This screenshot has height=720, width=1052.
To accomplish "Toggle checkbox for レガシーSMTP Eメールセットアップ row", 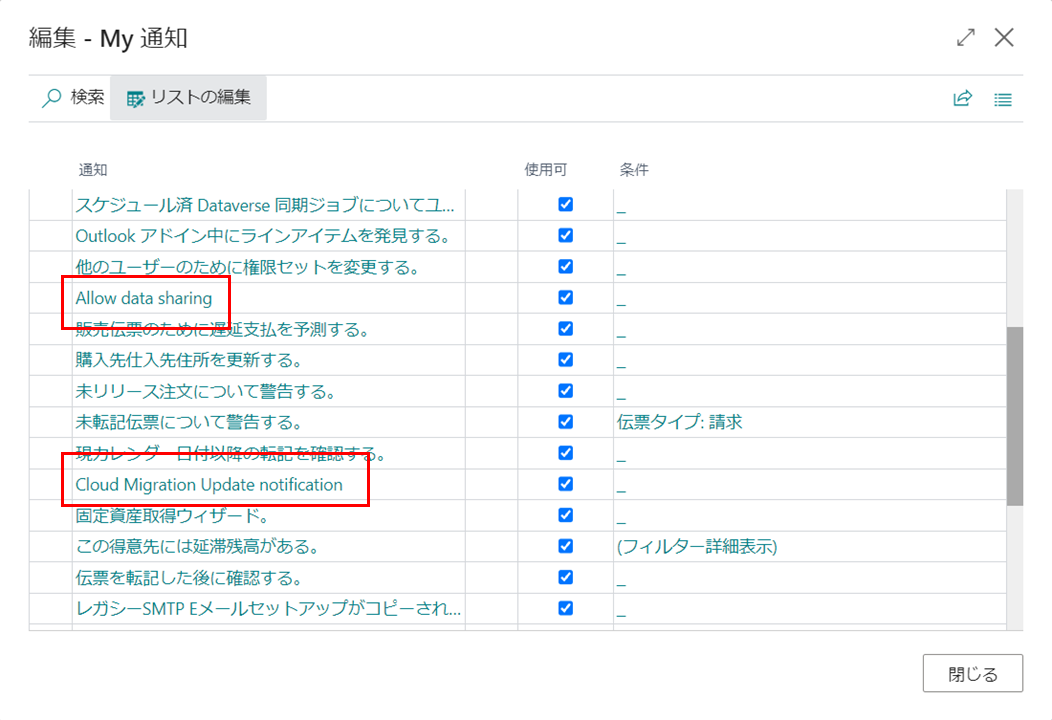I will click(566, 608).
